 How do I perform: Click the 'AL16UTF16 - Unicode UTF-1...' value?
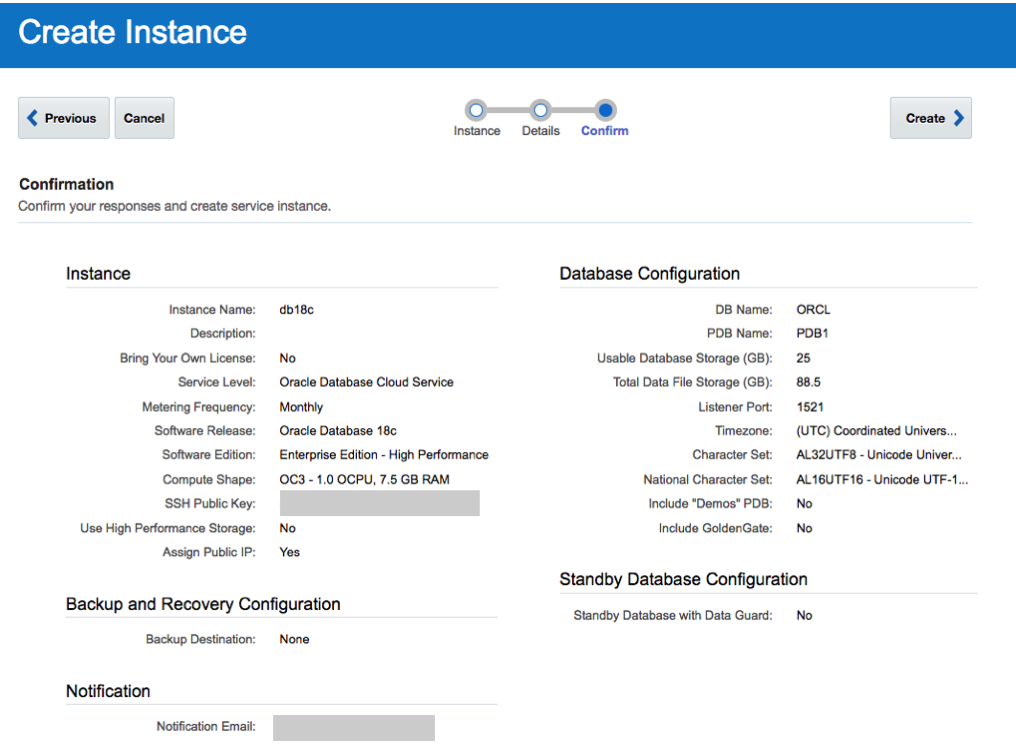pos(882,480)
